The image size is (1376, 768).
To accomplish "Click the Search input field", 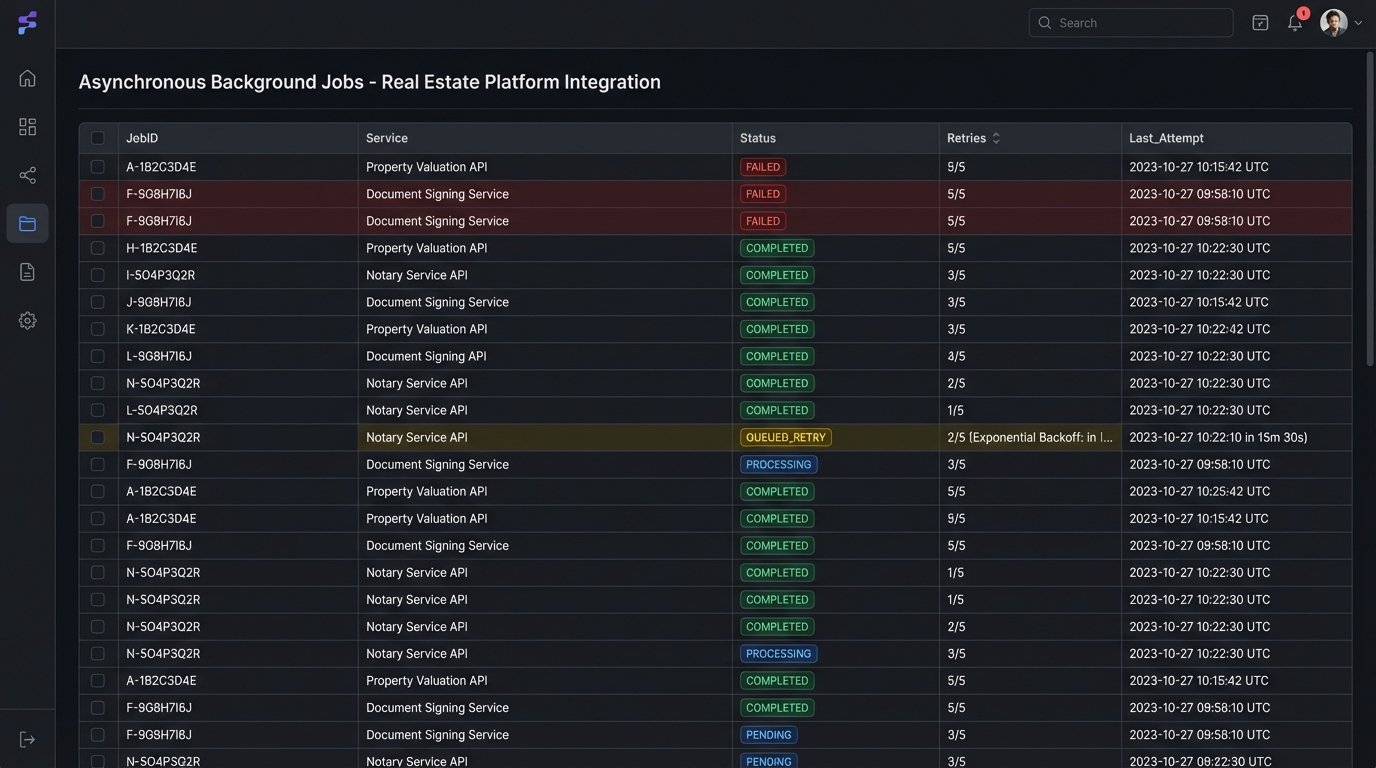I will click(1130, 20).
